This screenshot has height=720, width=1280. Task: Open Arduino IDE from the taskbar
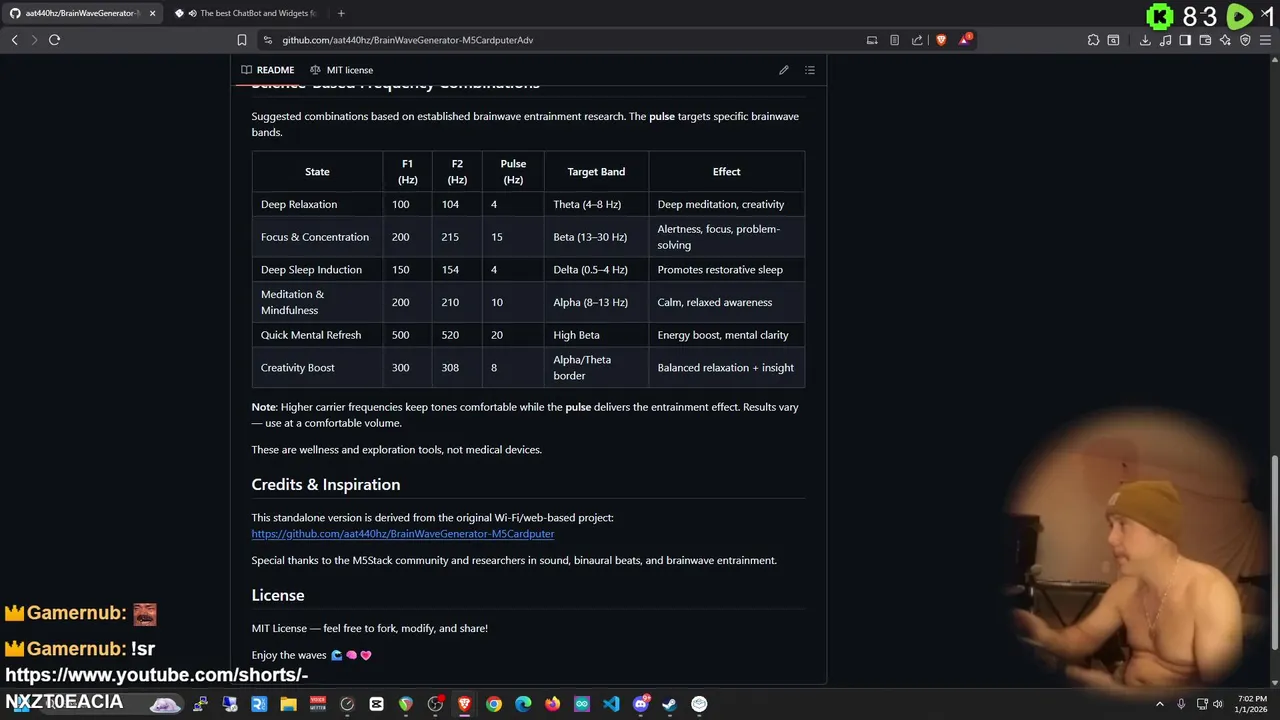click(582, 704)
